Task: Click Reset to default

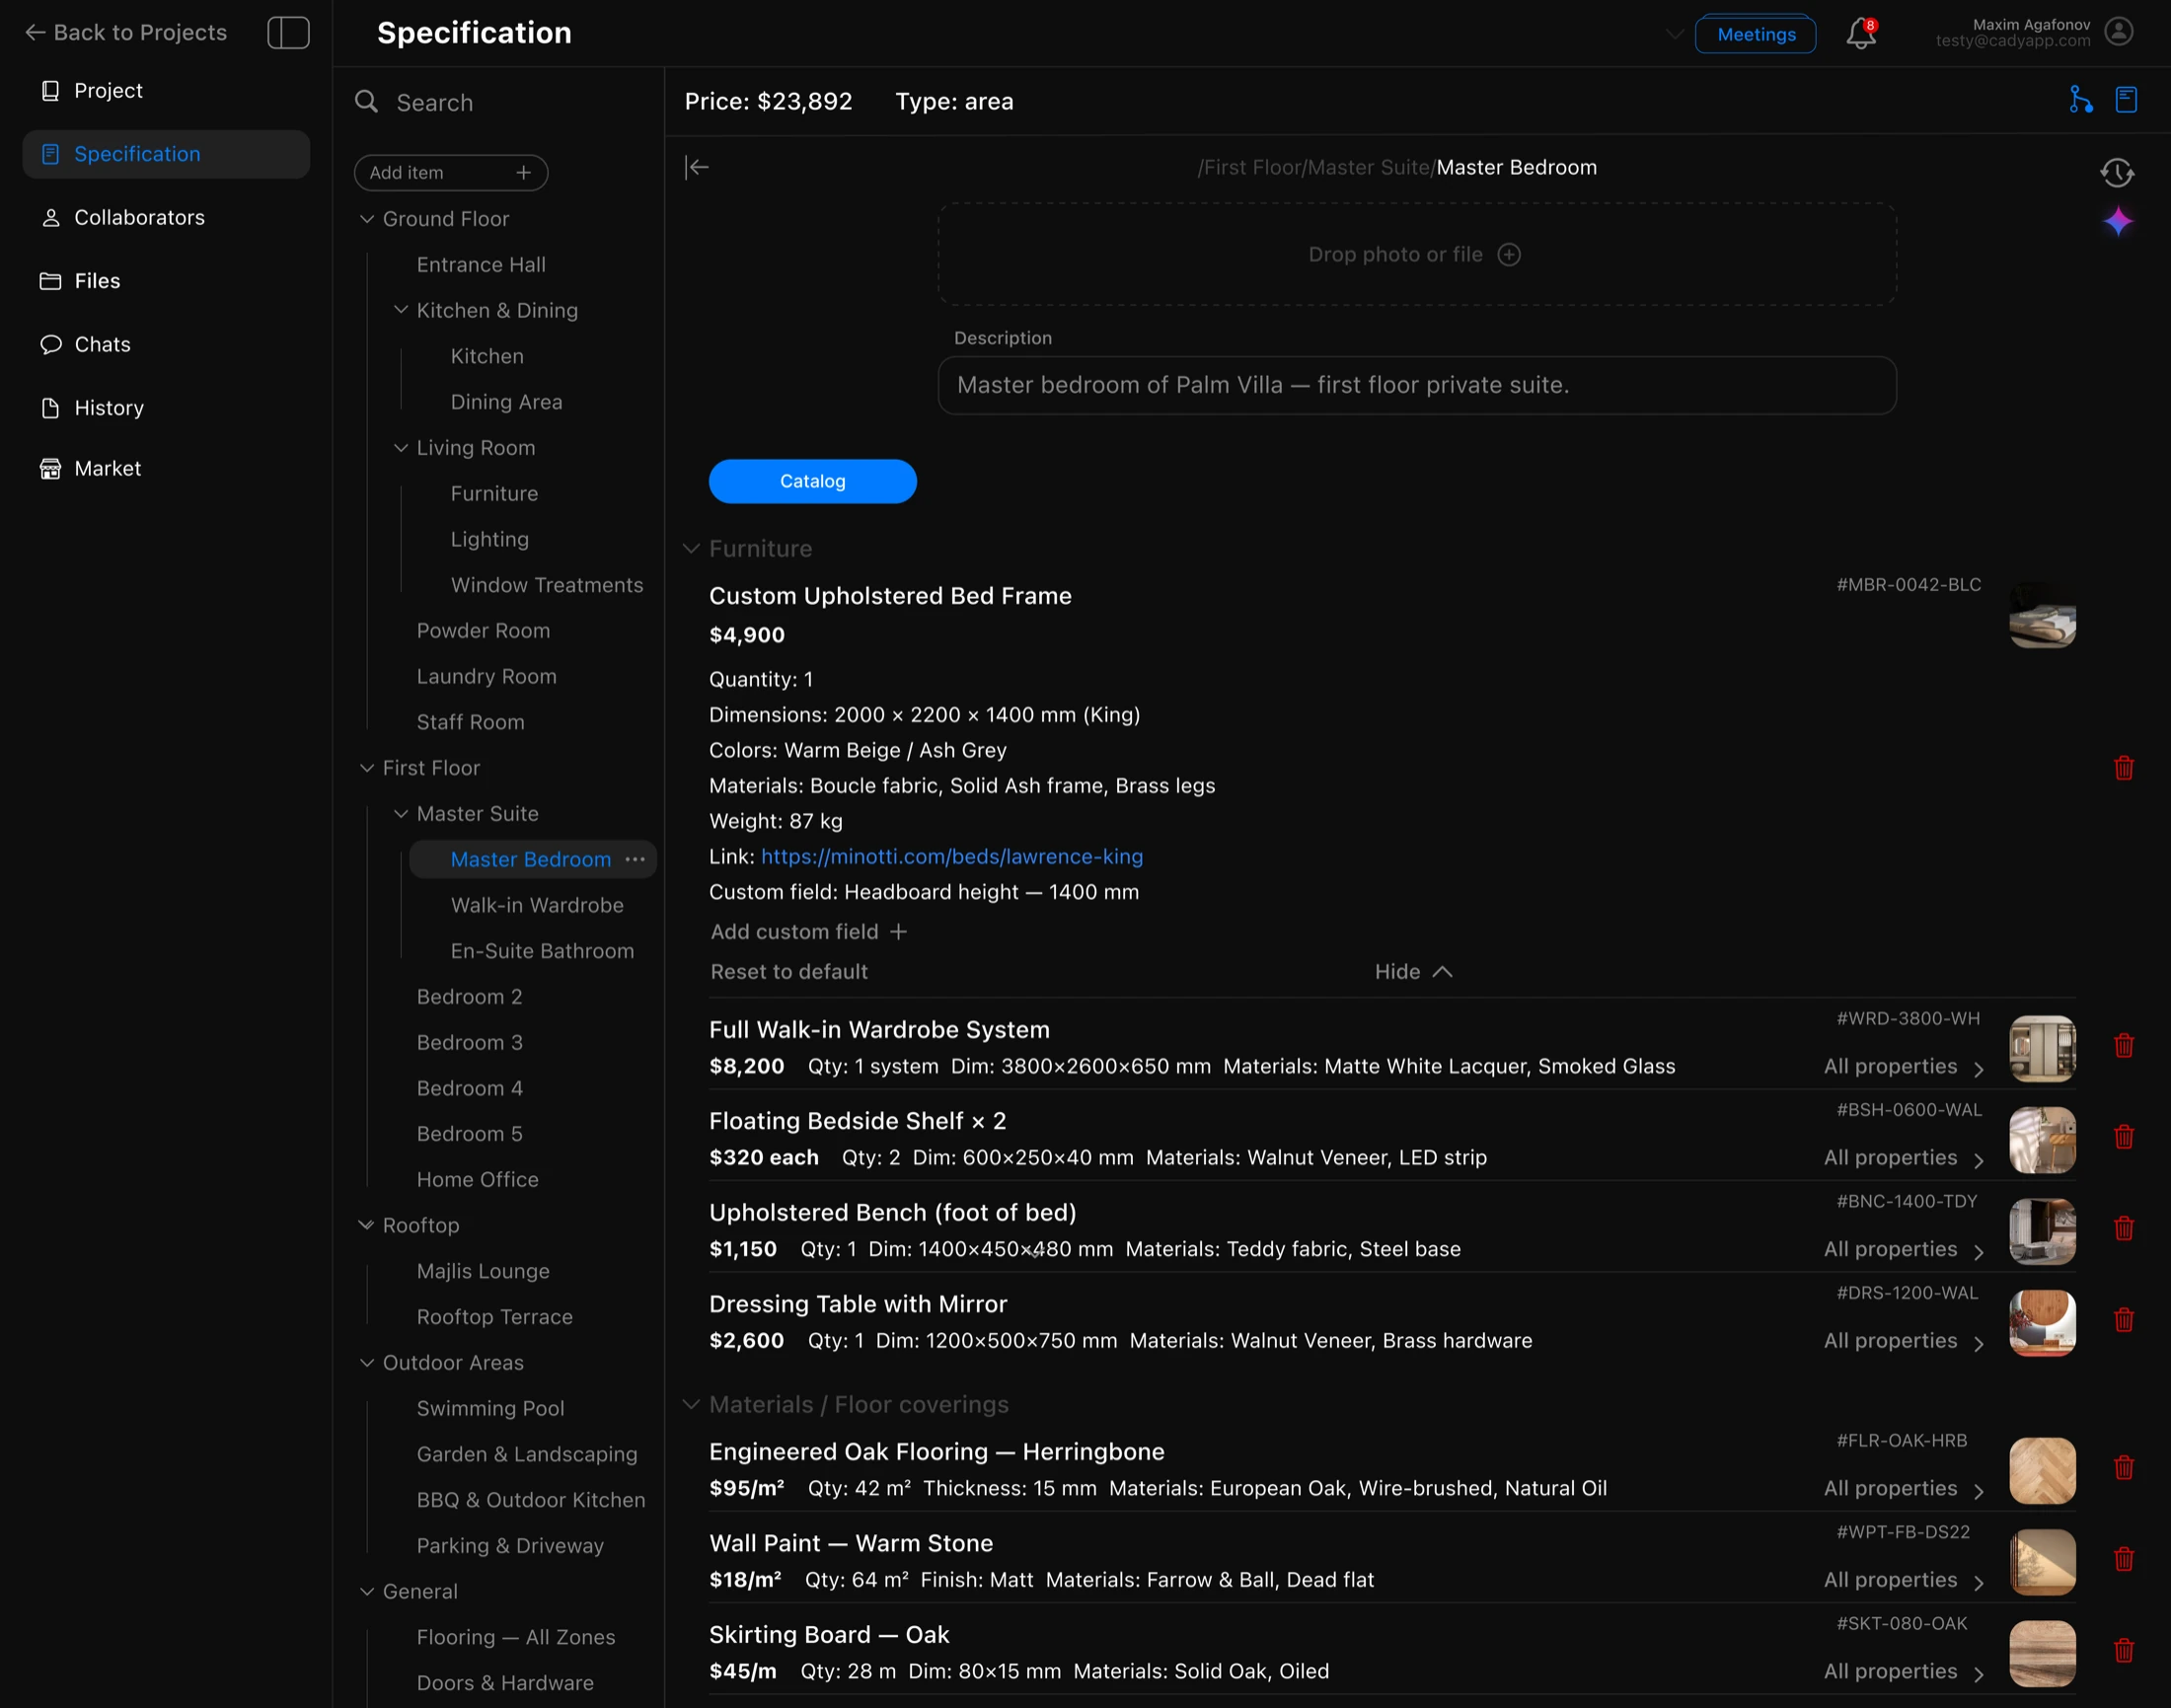Action: [x=789, y=972]
